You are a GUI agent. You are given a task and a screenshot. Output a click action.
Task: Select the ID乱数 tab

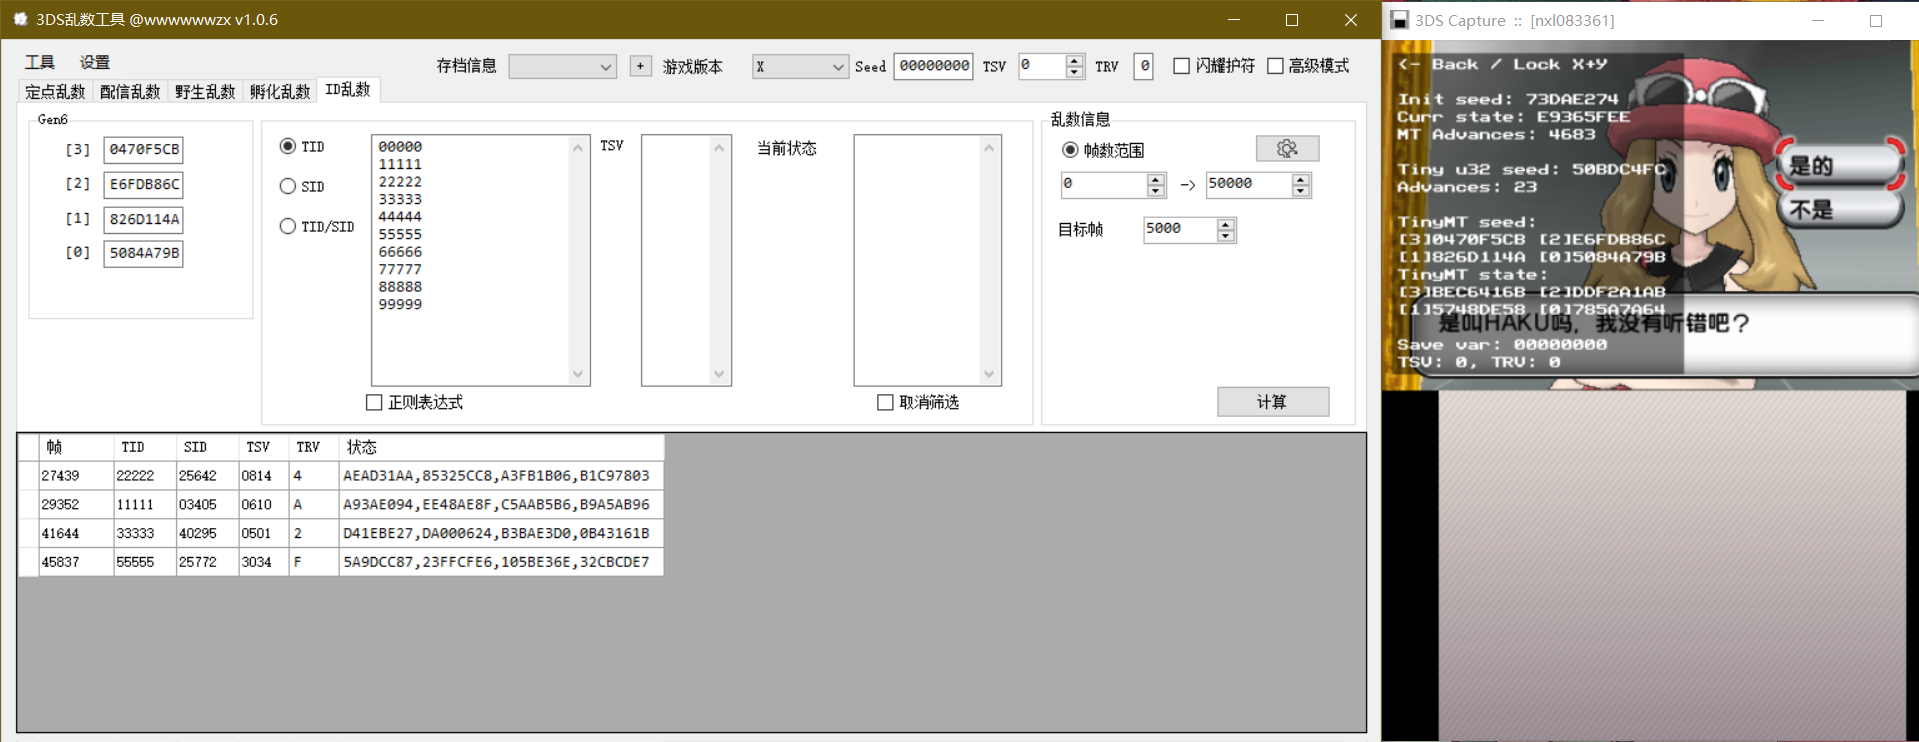point(348,90)
